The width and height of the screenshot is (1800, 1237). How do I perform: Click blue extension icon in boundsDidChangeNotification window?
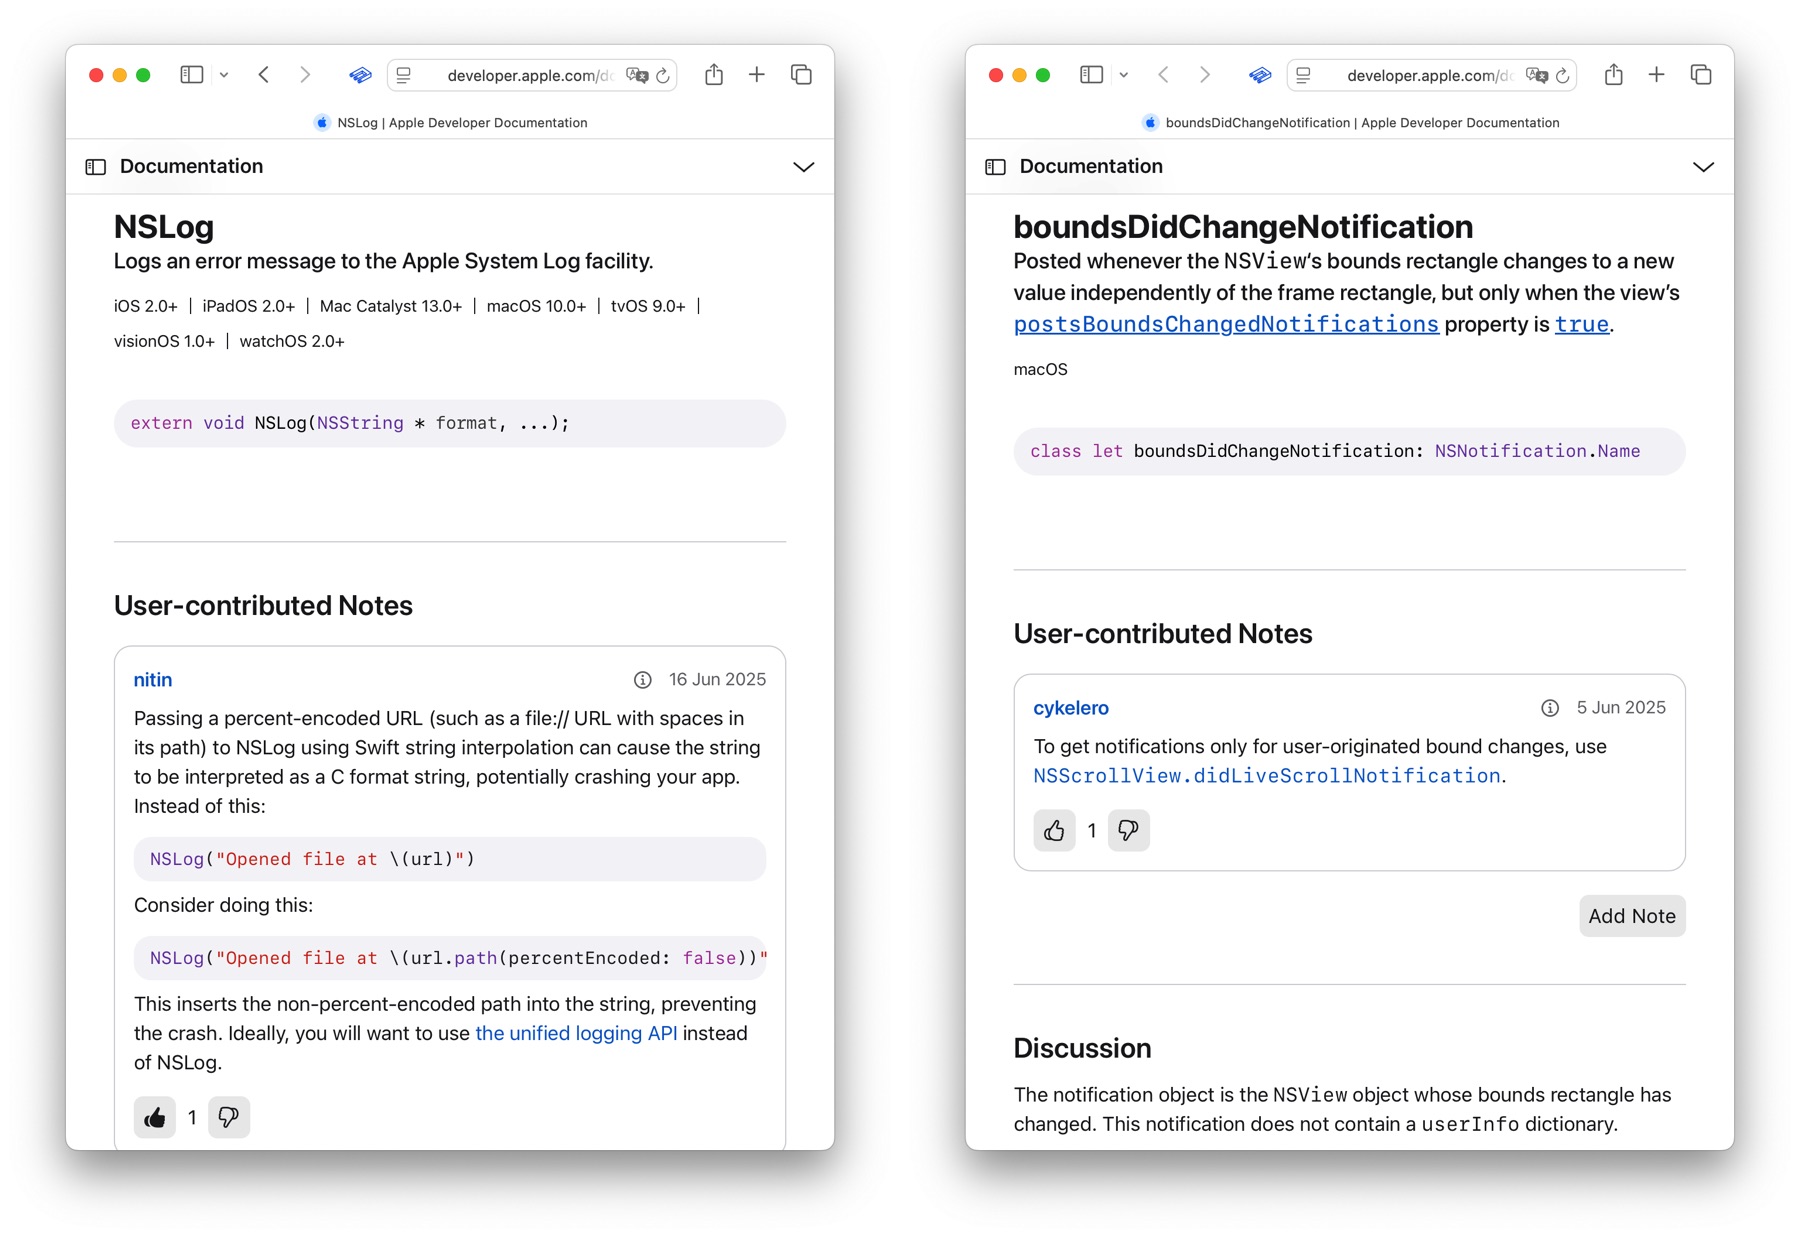[x=1260, y=75]
